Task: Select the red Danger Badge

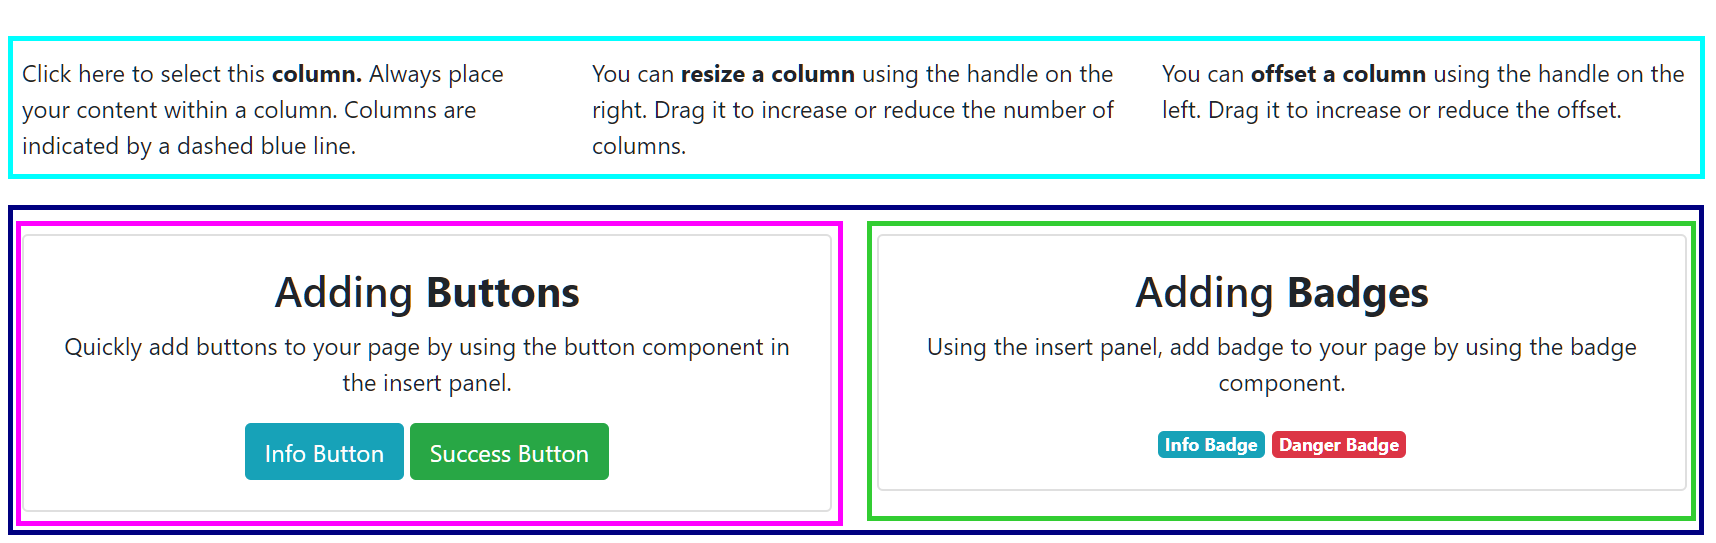Action: click(1338, 445)
